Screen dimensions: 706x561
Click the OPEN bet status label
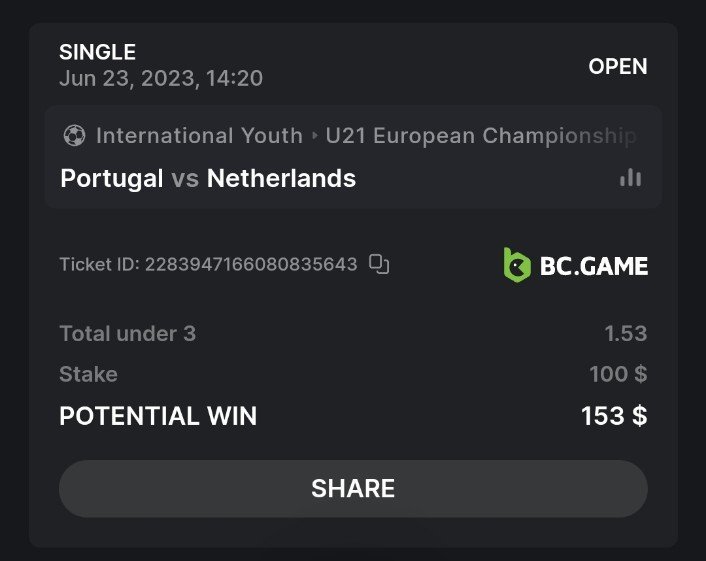click(x=617, y=66)
